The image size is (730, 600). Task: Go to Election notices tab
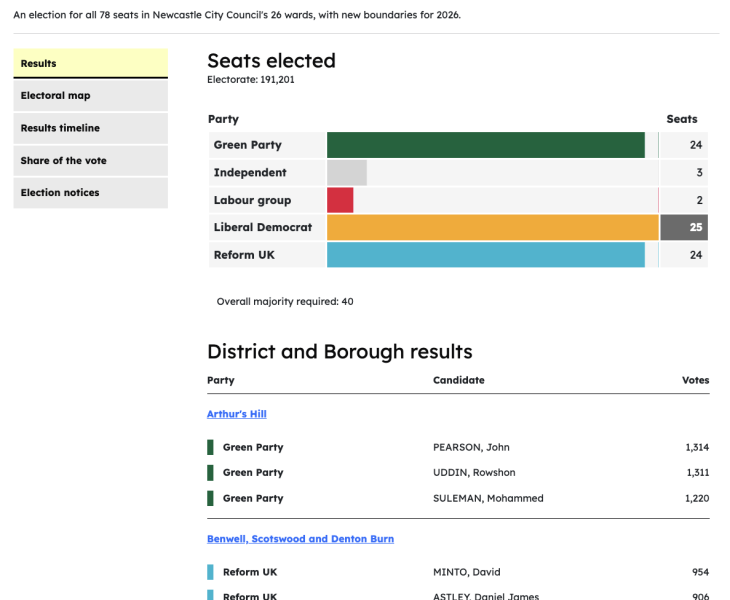[90, 193]
